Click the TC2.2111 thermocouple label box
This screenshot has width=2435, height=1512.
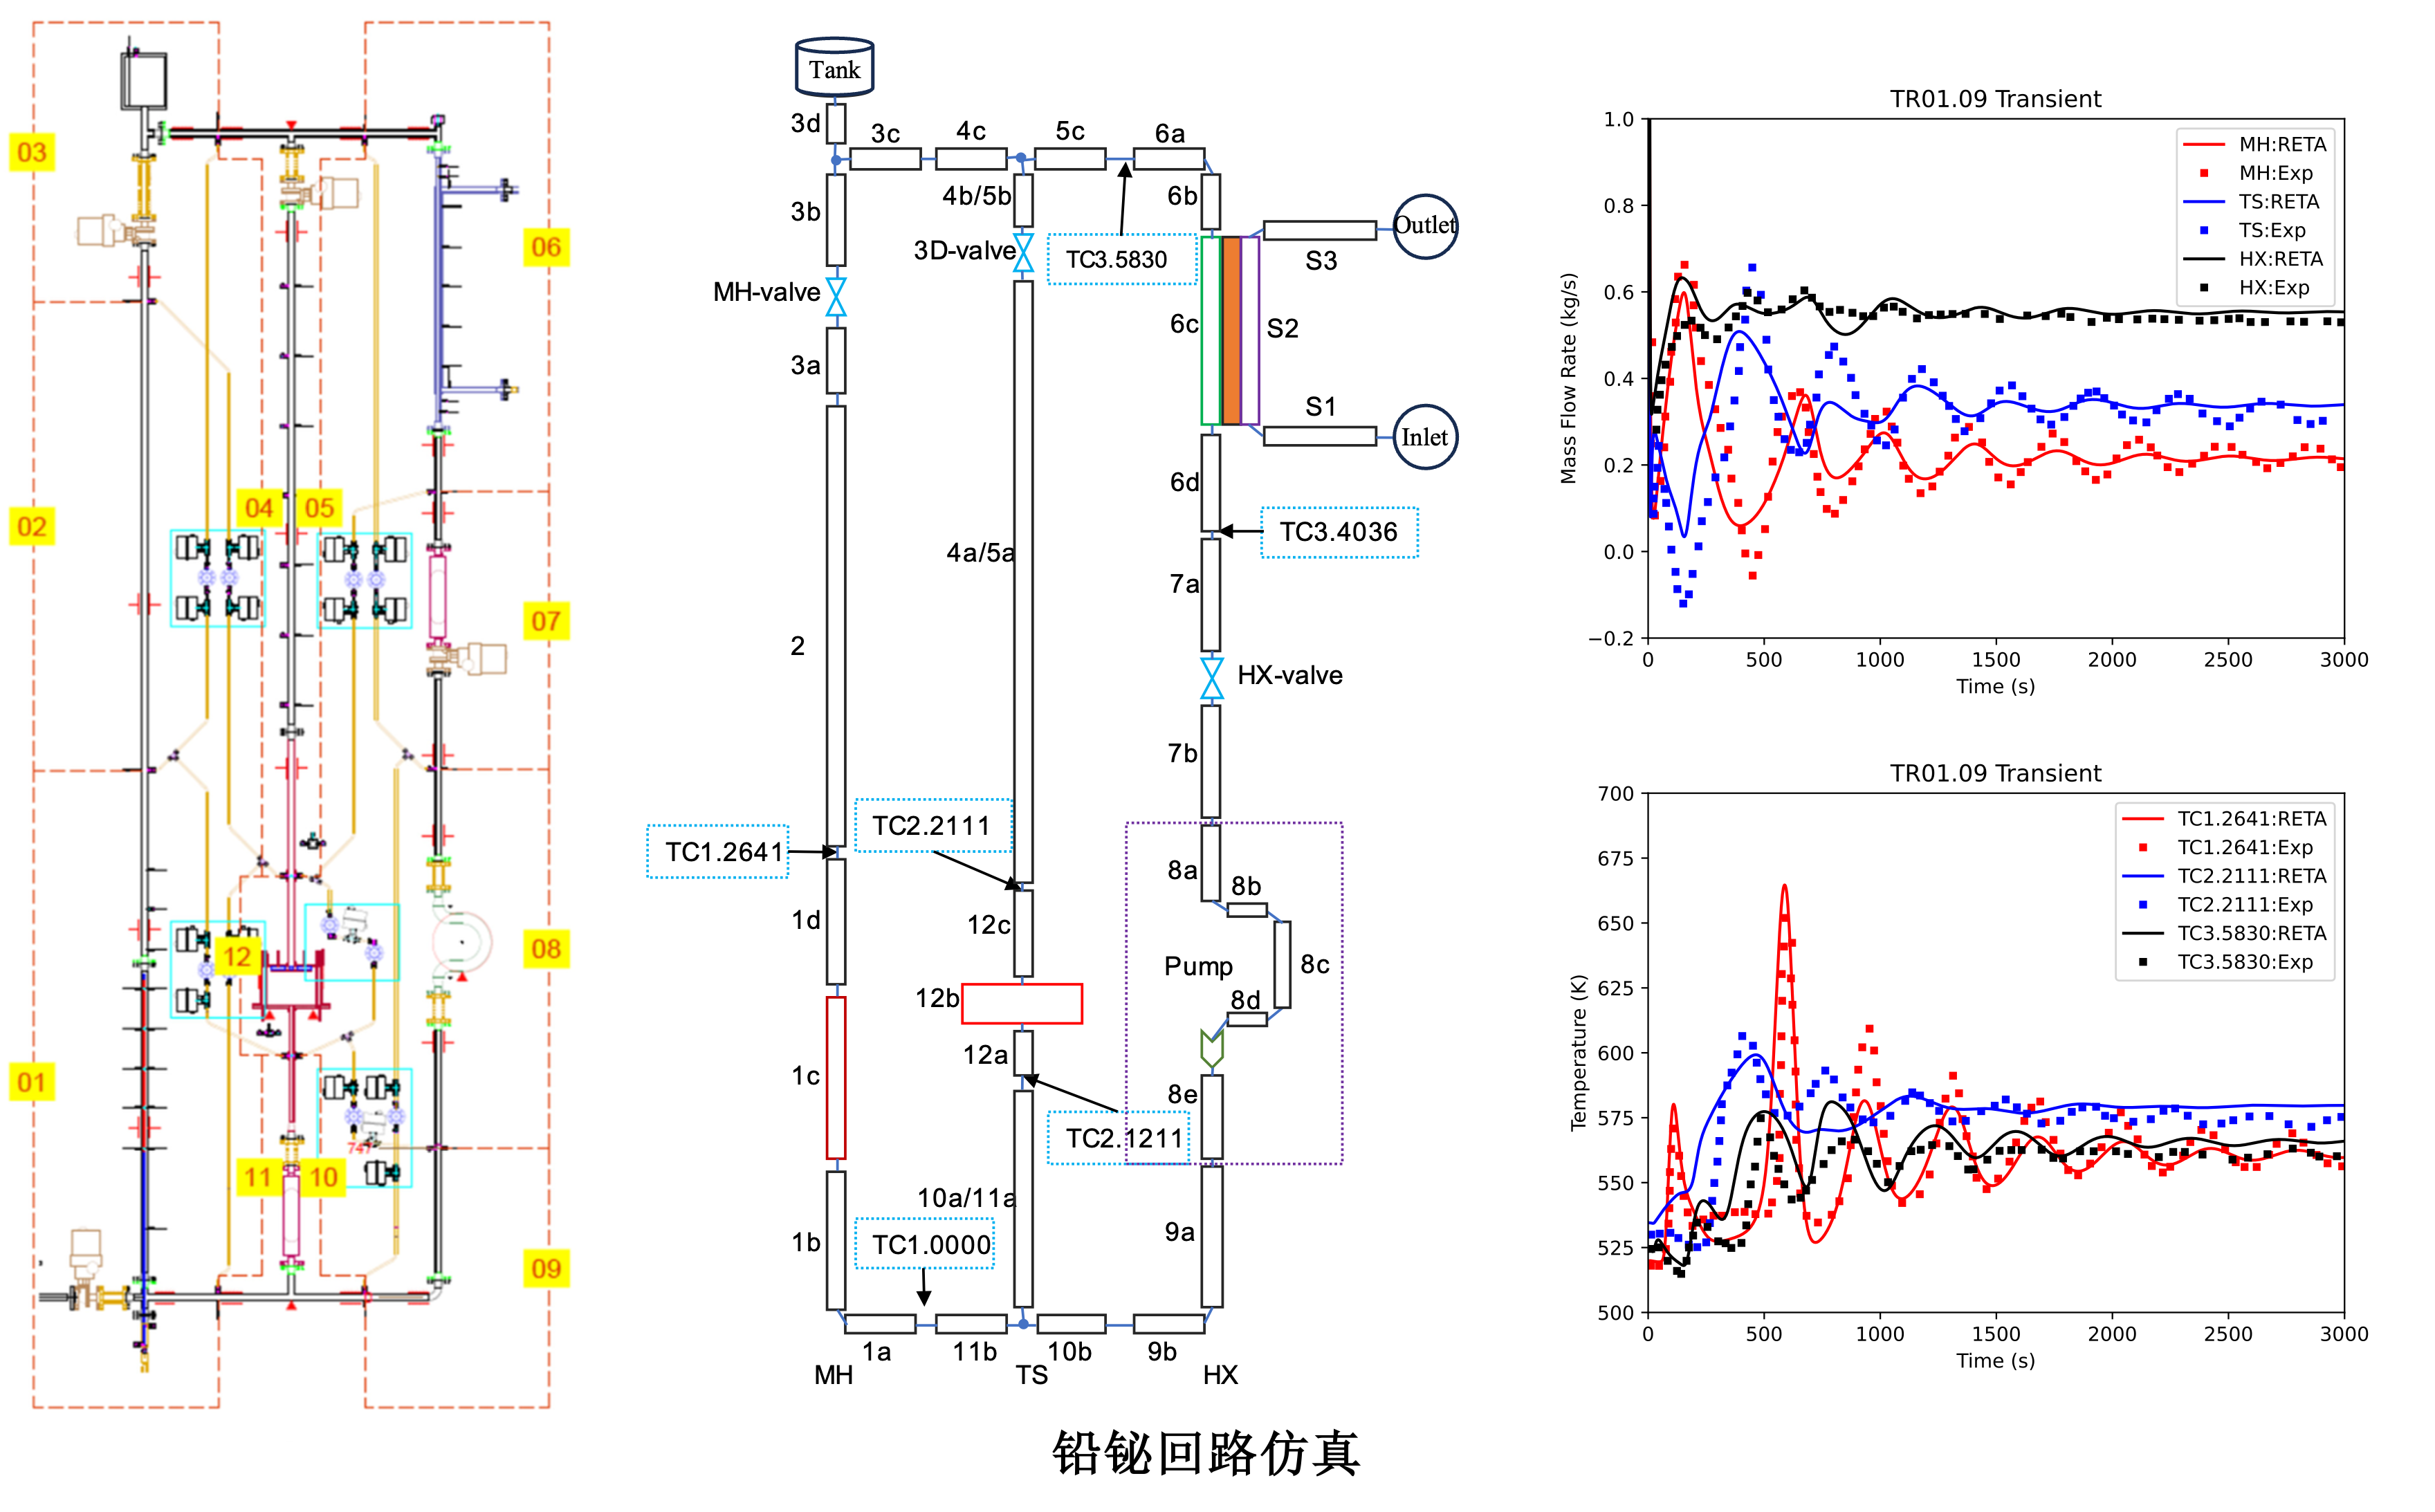[x=933, y=825]
